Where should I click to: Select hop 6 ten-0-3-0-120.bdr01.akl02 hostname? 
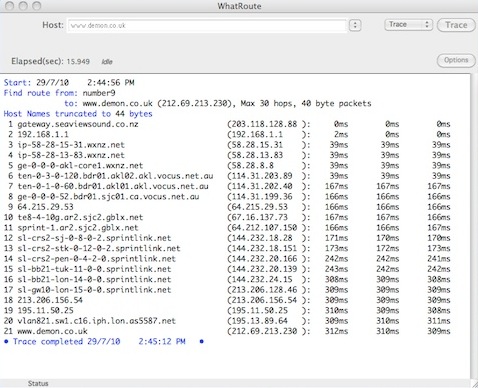pos(115,176)
